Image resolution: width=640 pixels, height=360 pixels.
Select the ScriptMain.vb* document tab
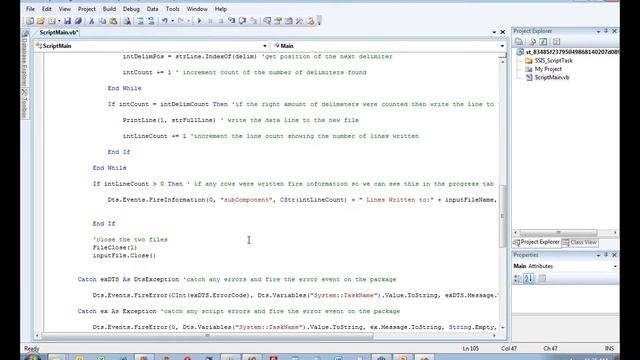pos(59,32)
